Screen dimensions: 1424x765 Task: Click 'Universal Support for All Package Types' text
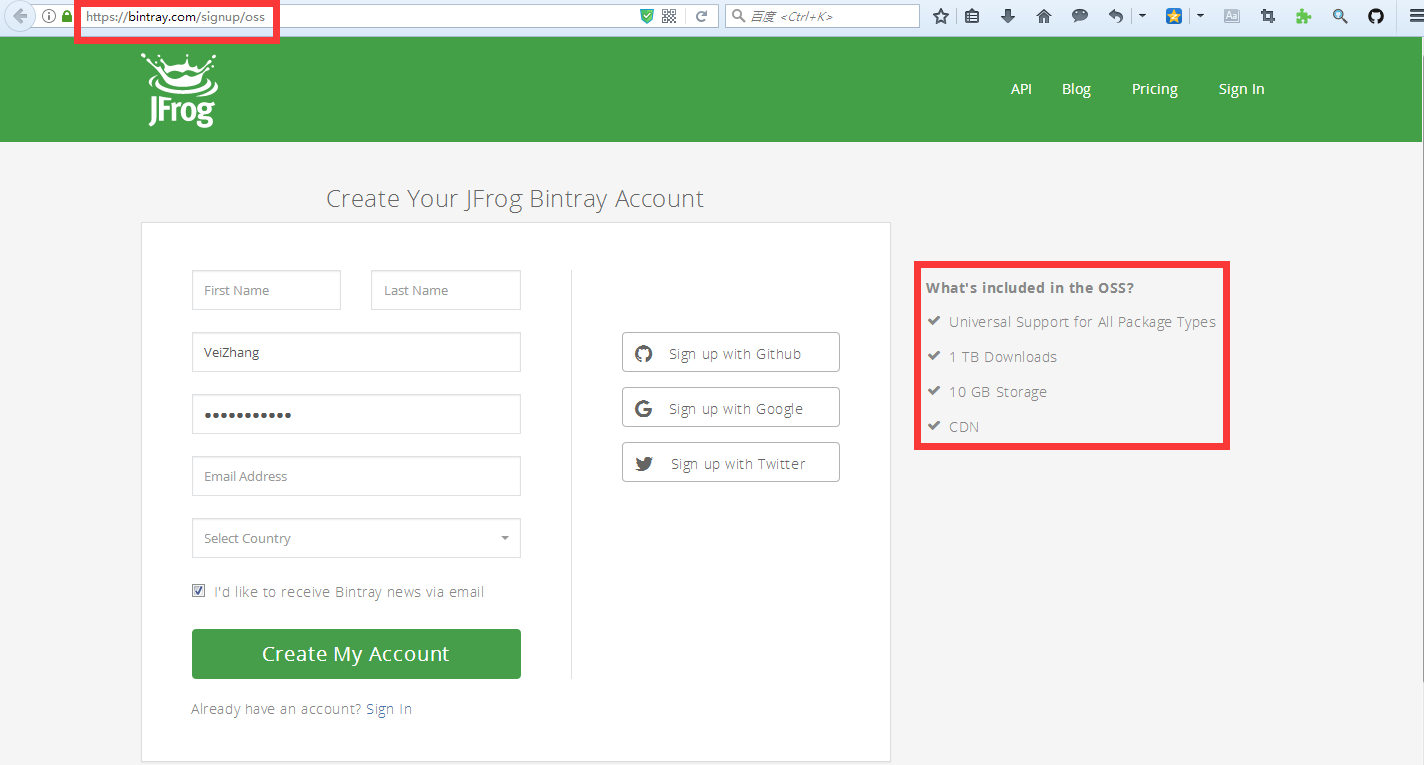click(1082, 322)
